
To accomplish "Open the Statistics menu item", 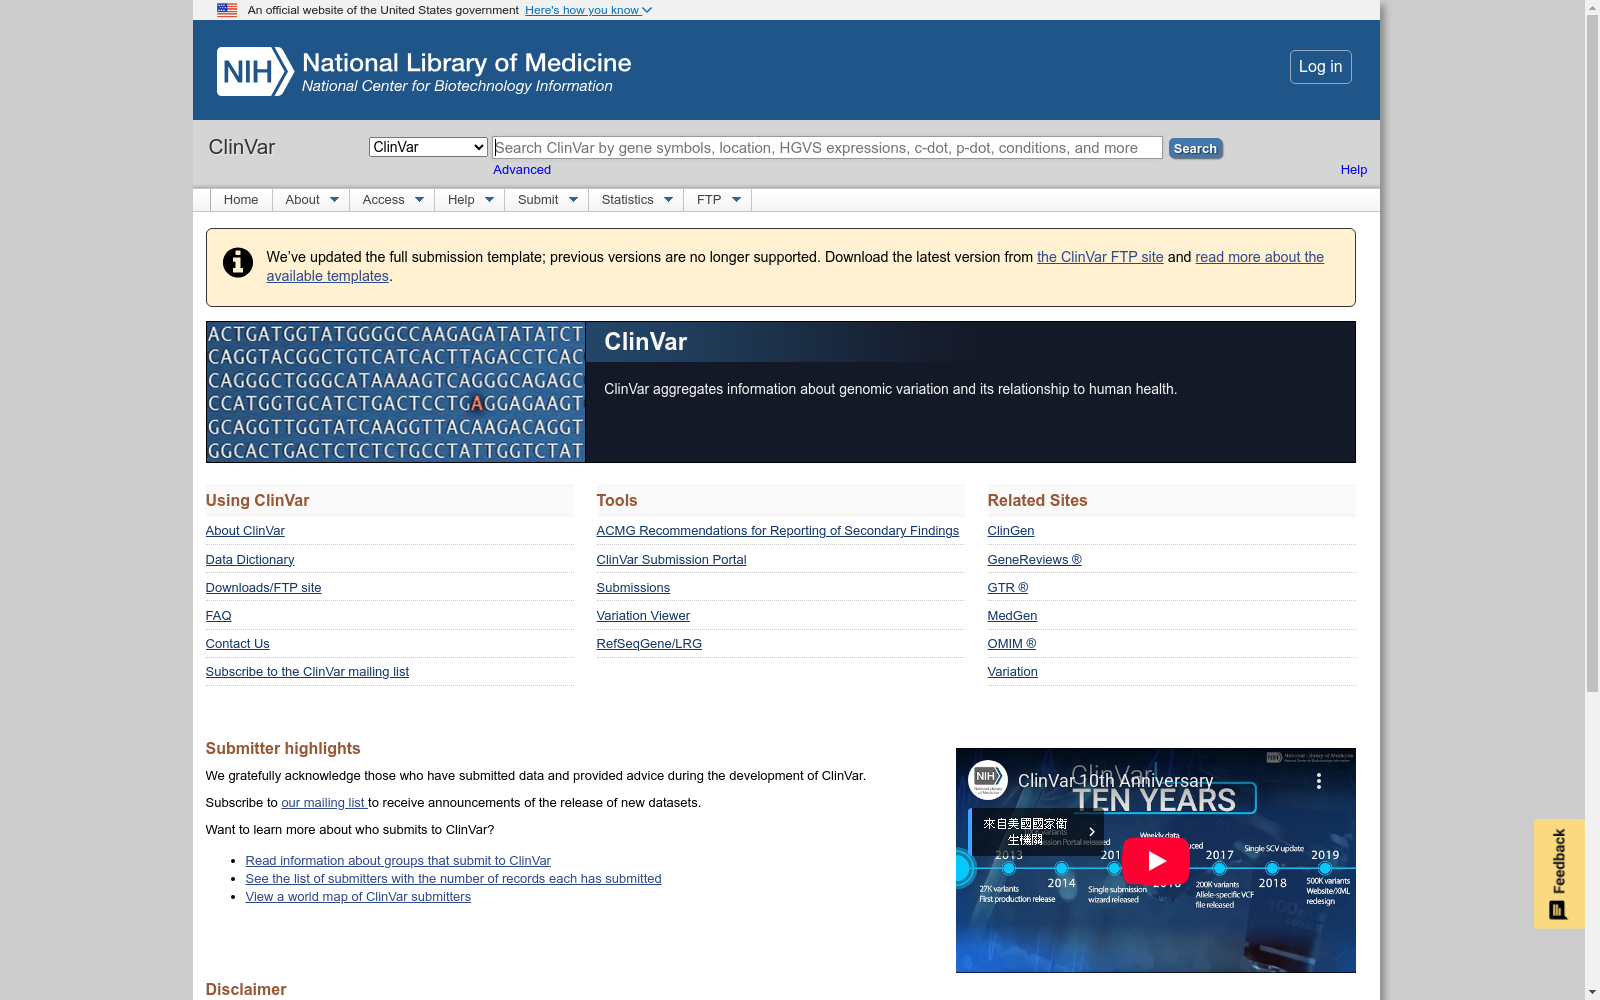I will tap(627, 200).
